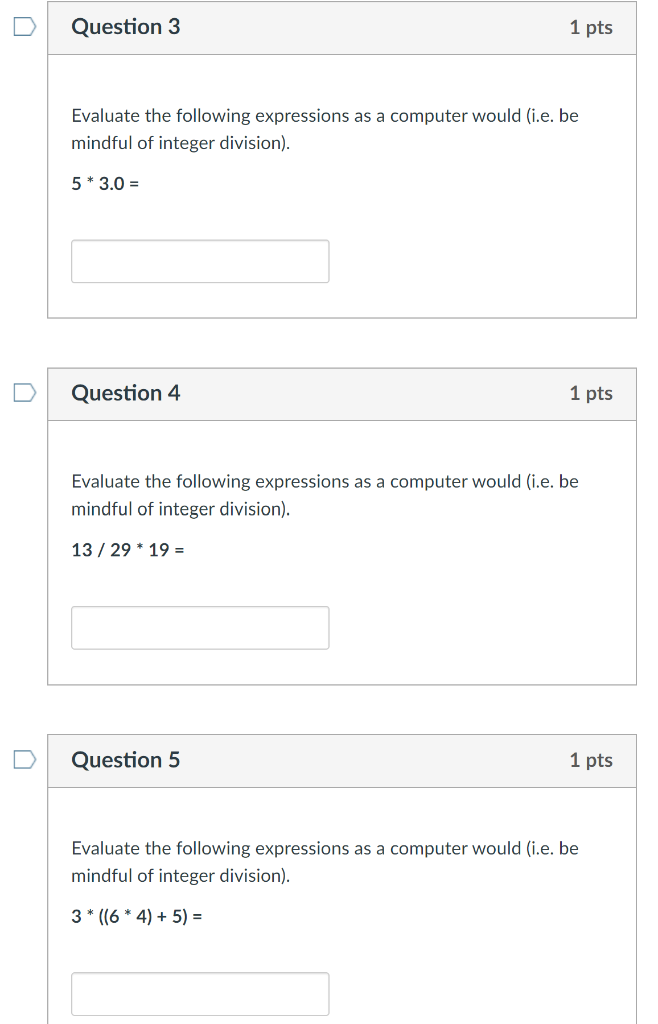Screen dimensions: 658x1024
Task: Click the 1 pts label on Question 3
Action: click(591, 28)
